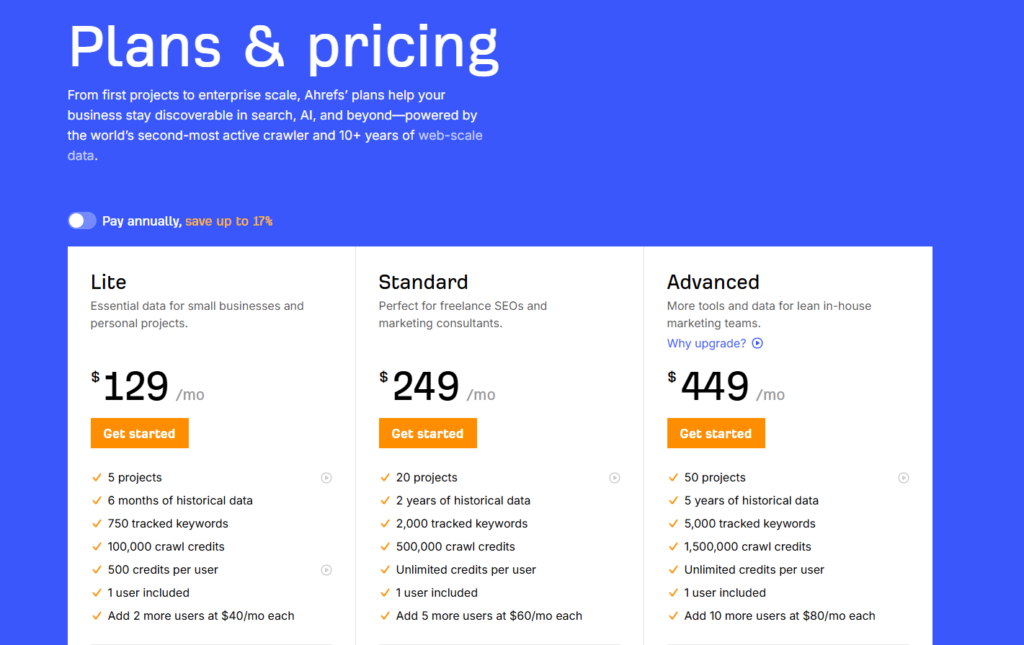Click the checkmark beside "6 months of historical data"
Screen dimensions: 1024x645
96,500
